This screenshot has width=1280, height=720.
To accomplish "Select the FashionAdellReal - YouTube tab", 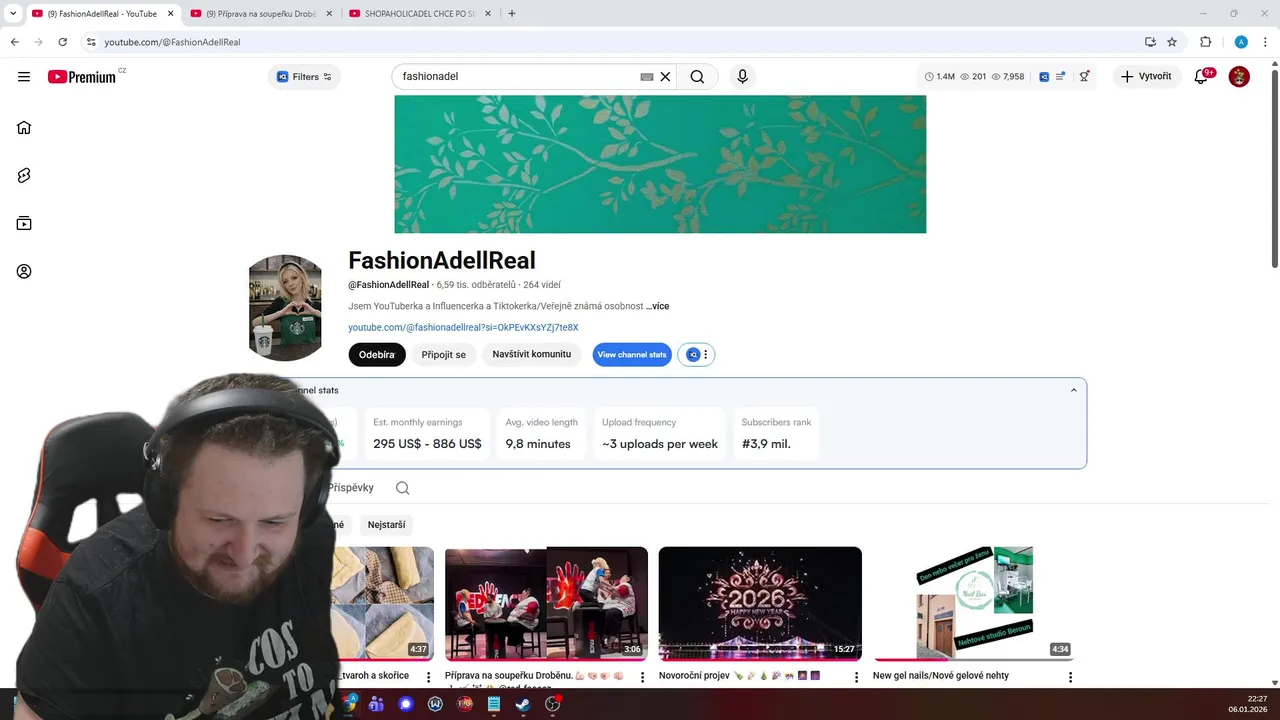I will pyautogui.click(x=102, y=14).
